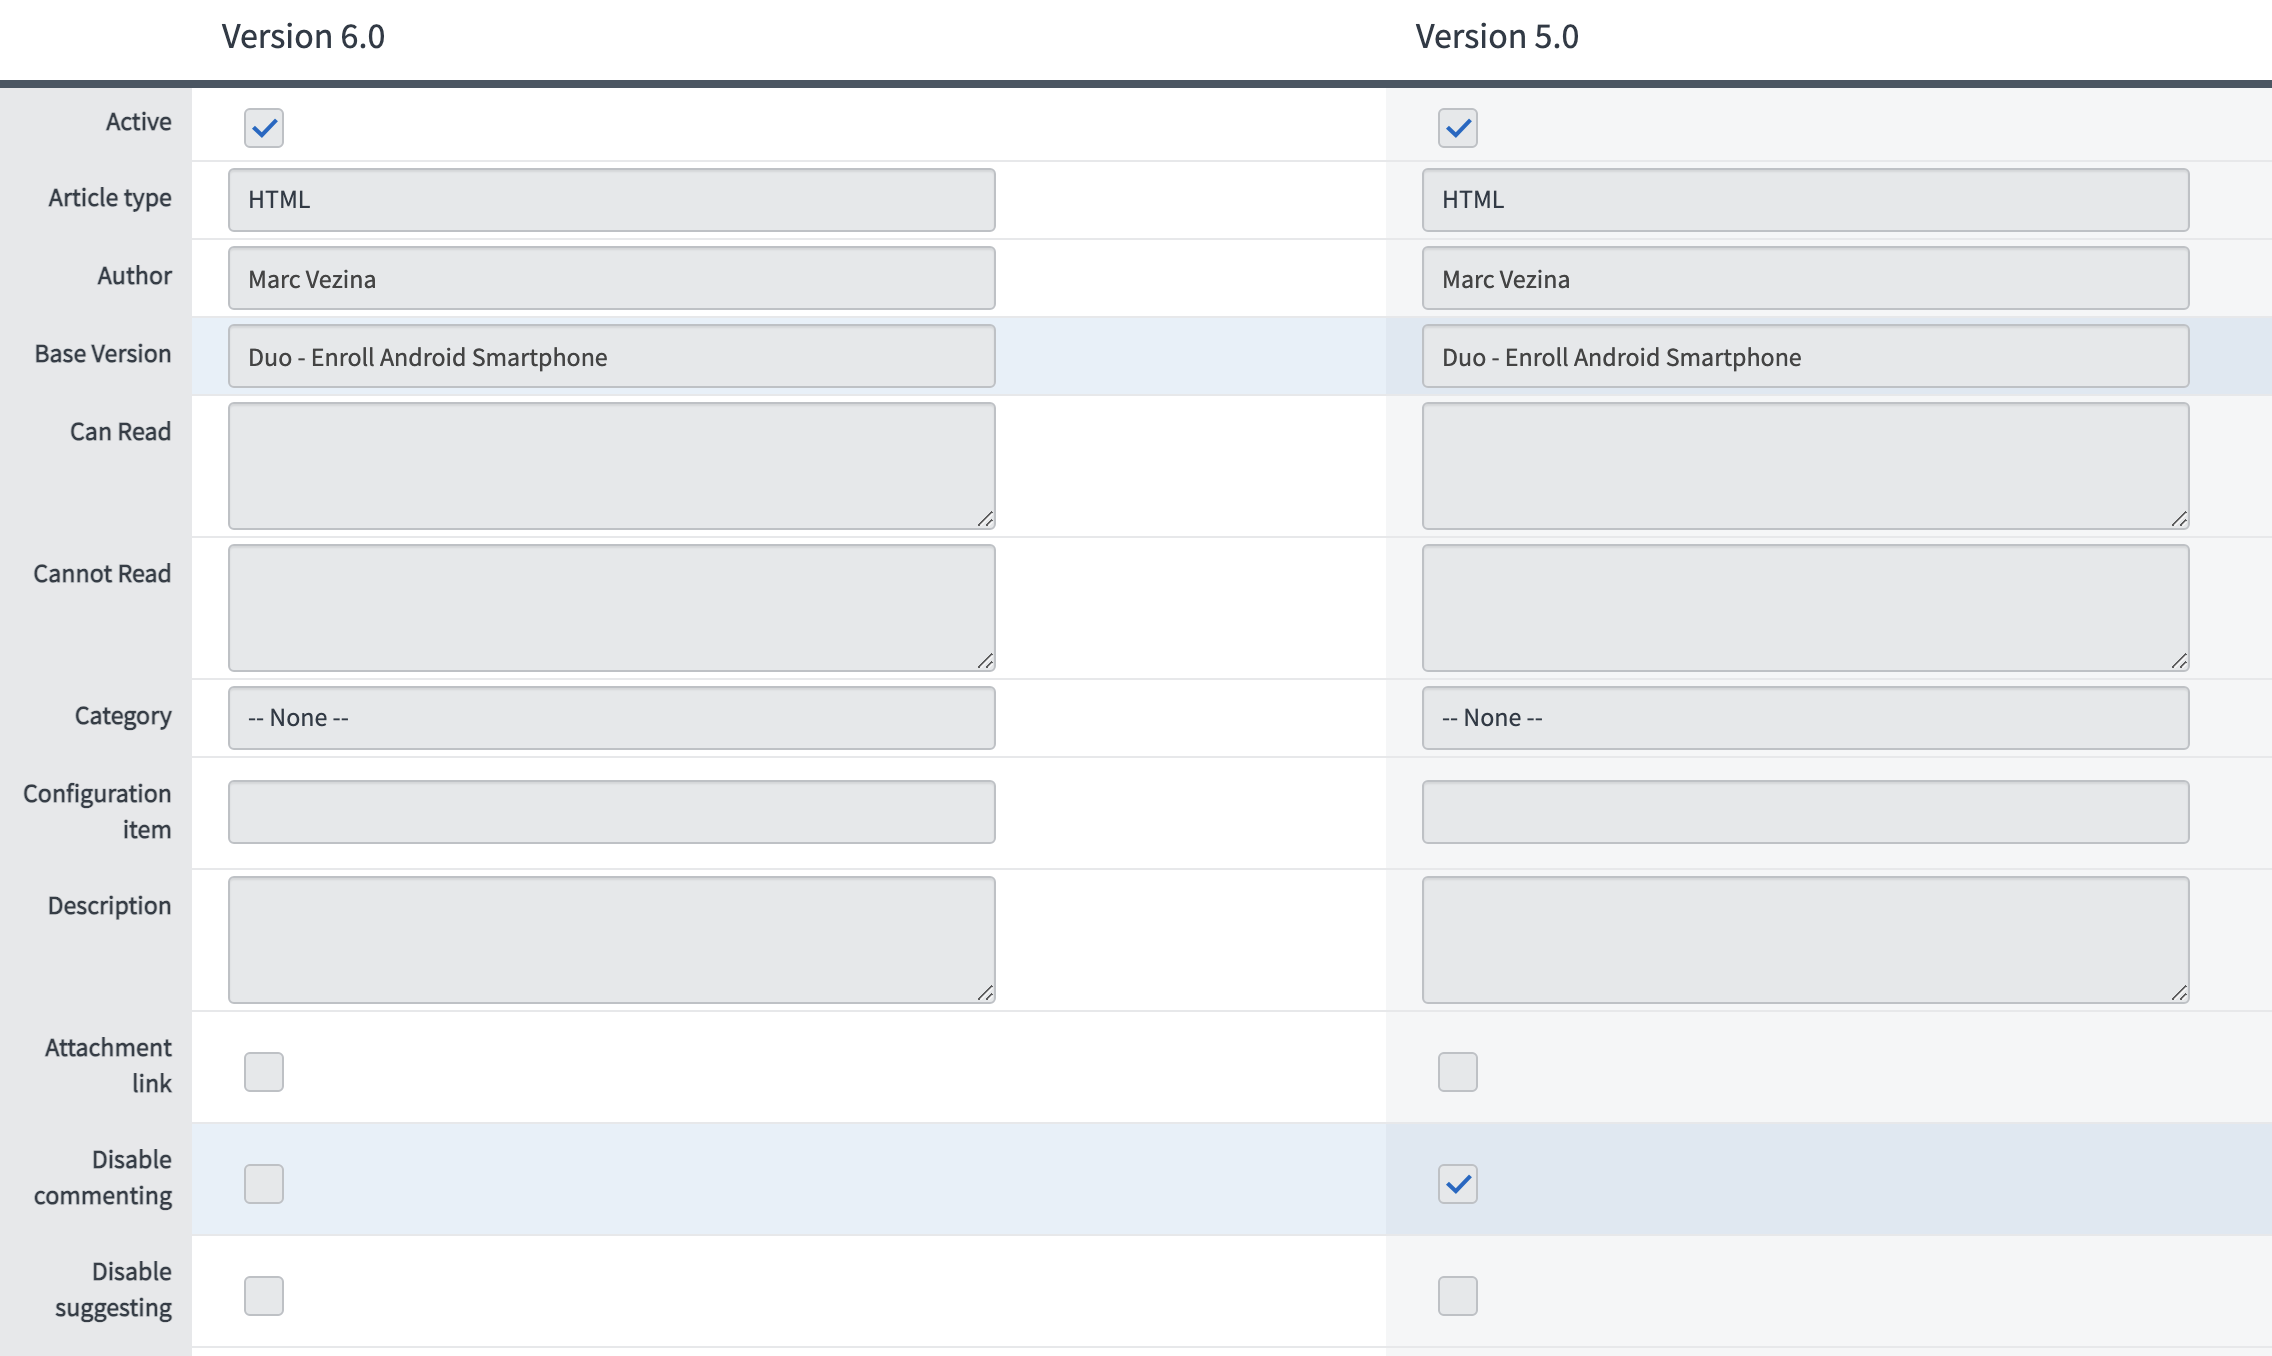The image size is (2272, 1356).
Task: Open the Category selector in Version 5.0
Action: click(1805, 717)
